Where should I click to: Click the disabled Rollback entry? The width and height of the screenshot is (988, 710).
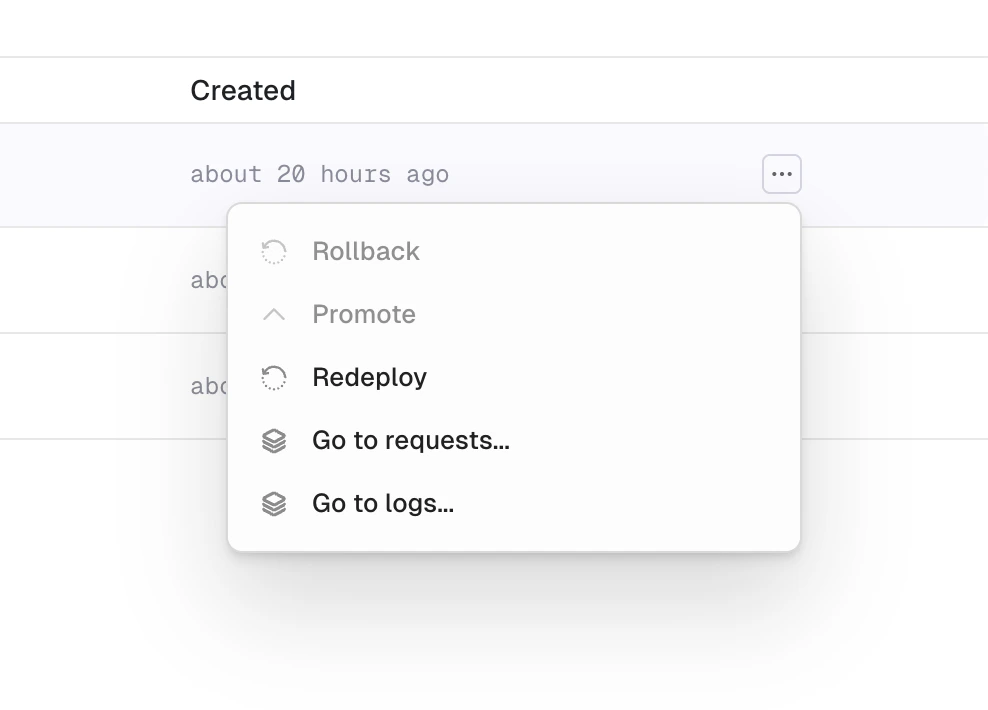click(x=365, y=252)
